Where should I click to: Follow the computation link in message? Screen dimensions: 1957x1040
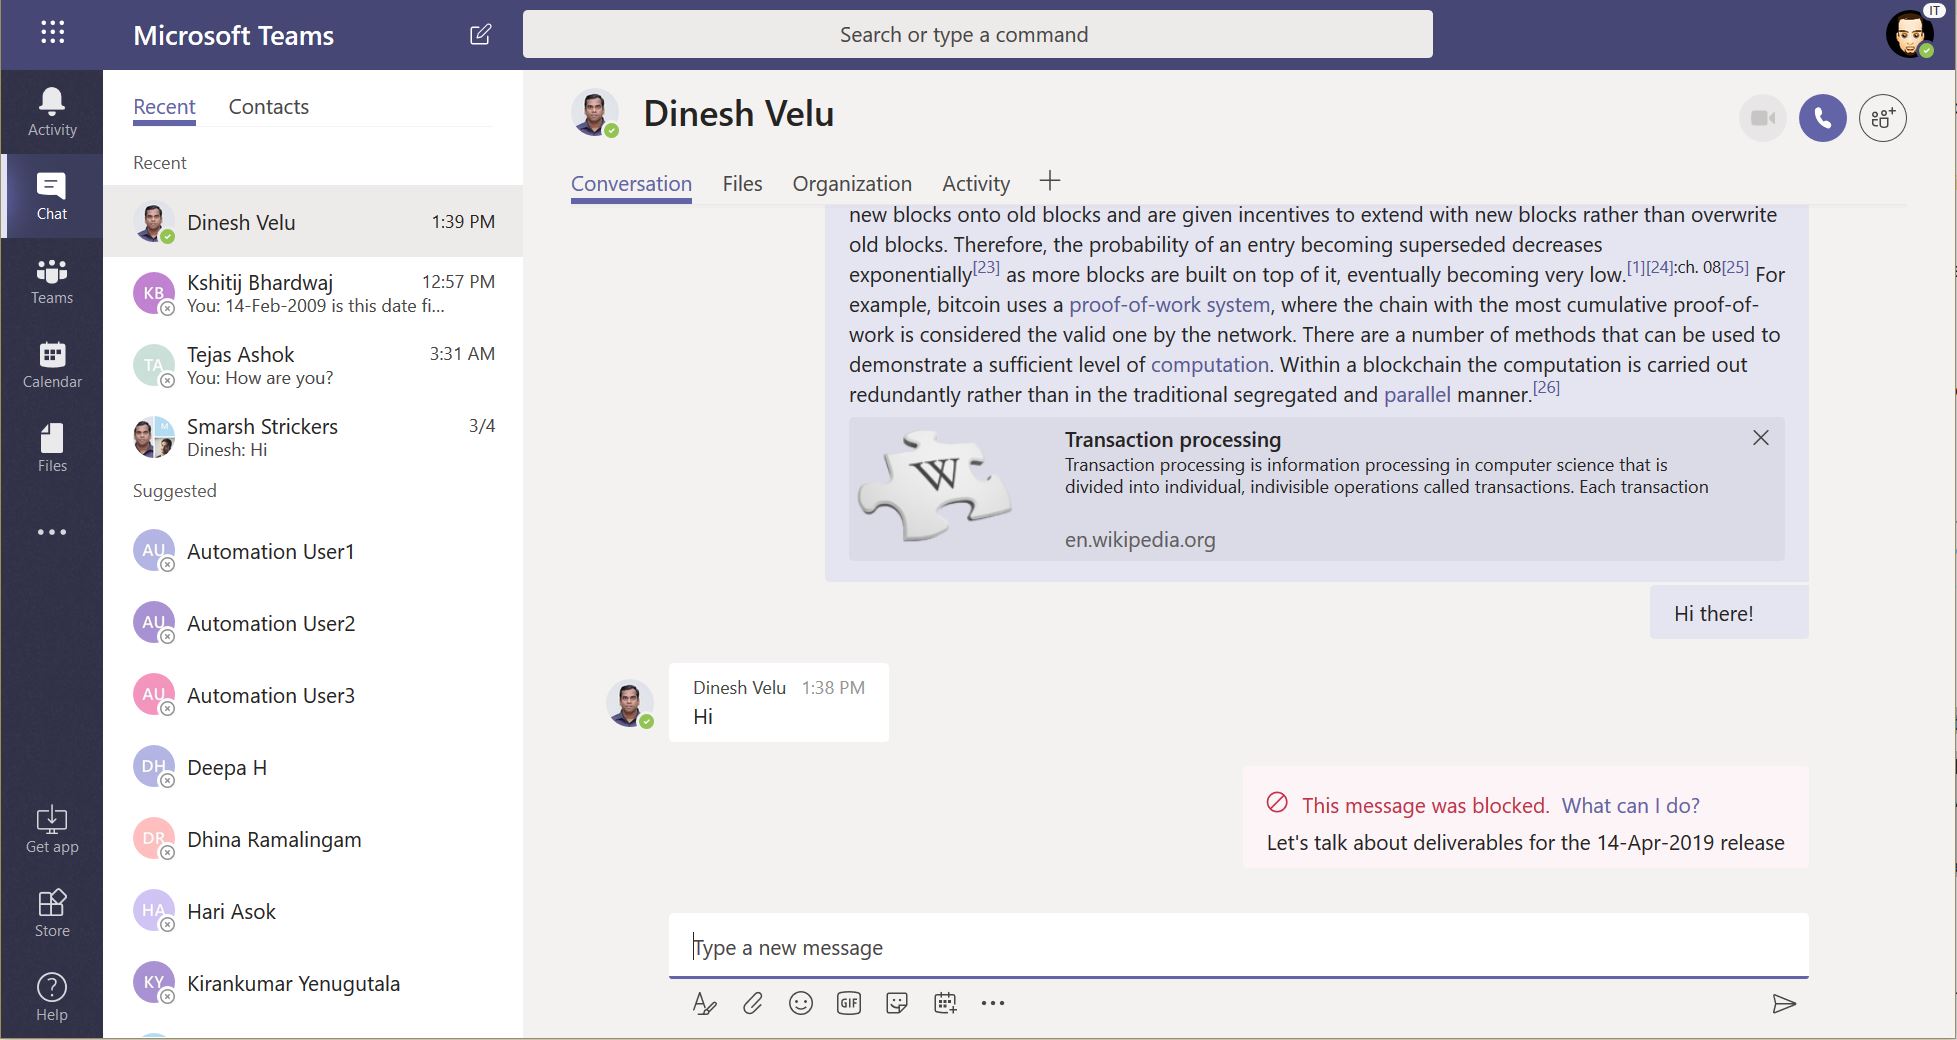click(x=1209, y=365)
